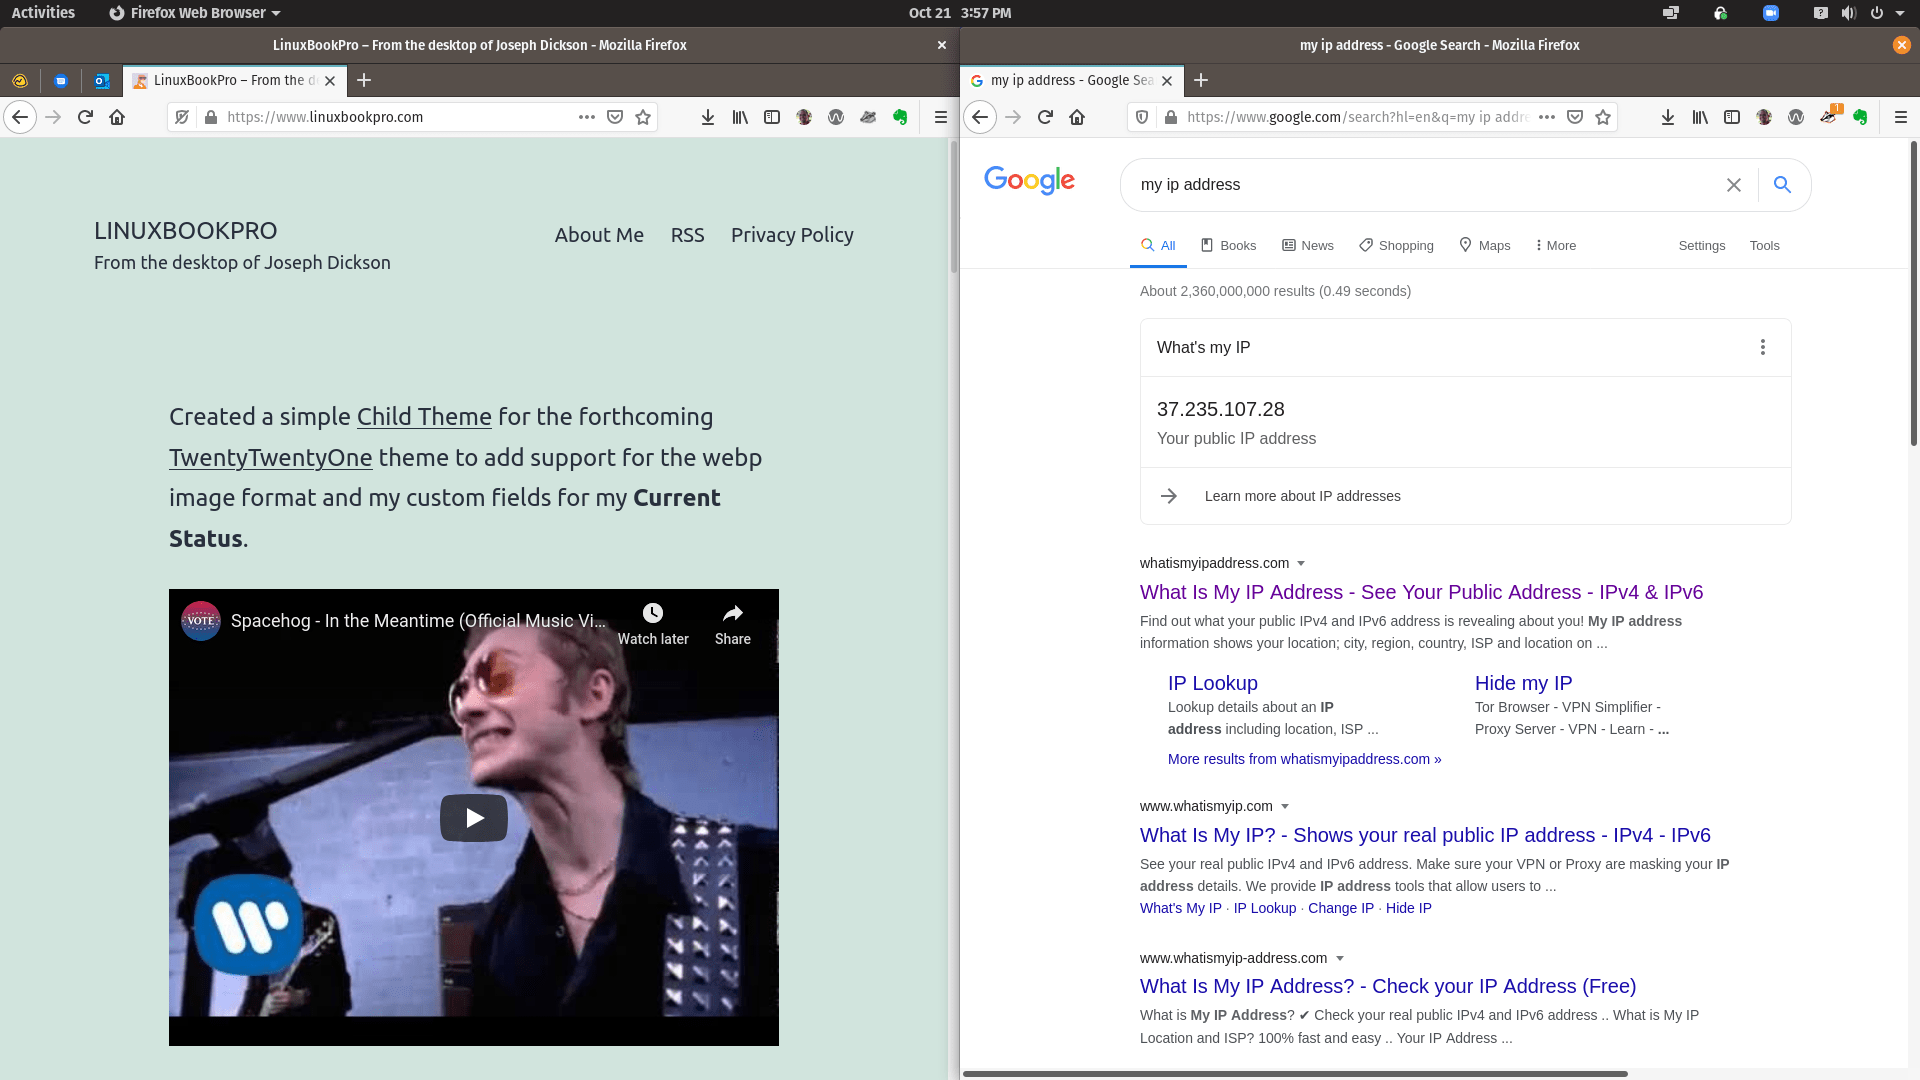Open More search categories dropdown
This screenshot has height=1080, width=1920.
coord(1556,246)
